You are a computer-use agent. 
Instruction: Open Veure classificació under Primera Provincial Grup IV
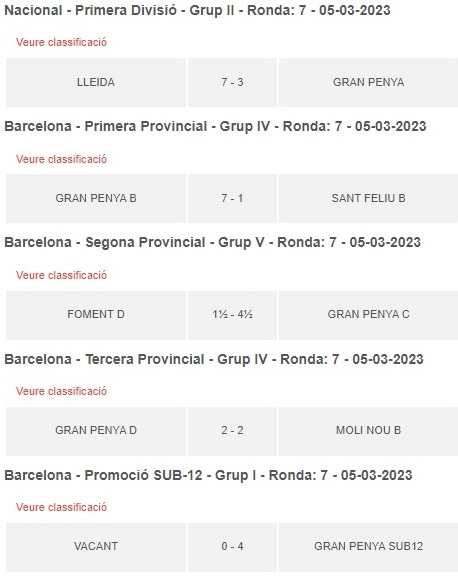[61, 159]
